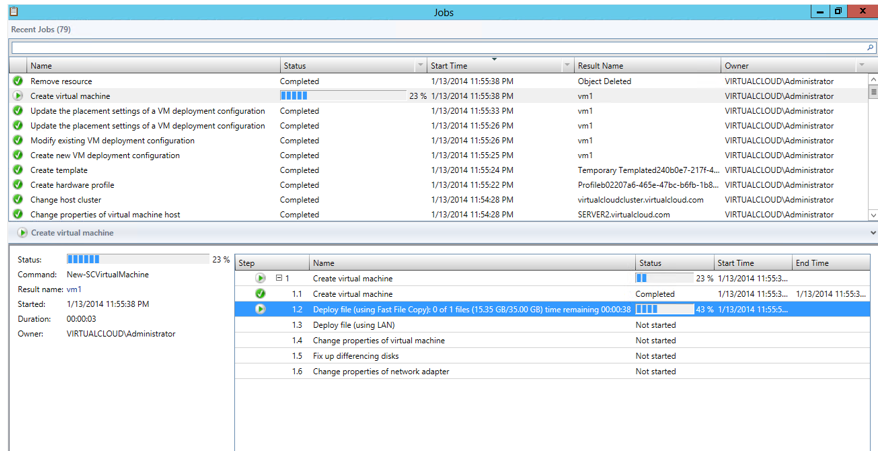
Task: Click the completed icon next to Create template
Action: coord(18,170)
